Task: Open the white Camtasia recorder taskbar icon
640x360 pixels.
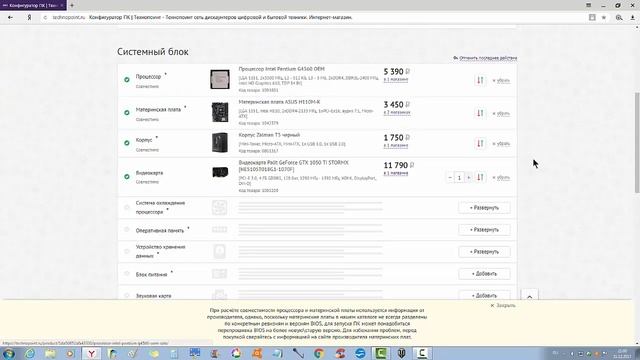Action: pos(422,353)
